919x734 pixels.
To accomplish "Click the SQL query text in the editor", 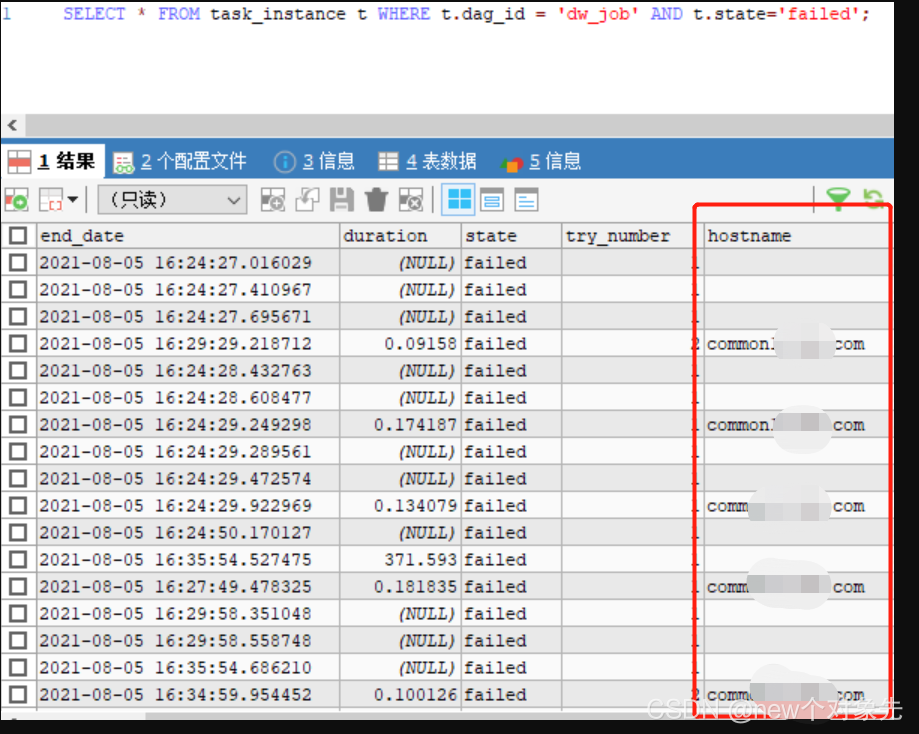I will click(467, 13).
